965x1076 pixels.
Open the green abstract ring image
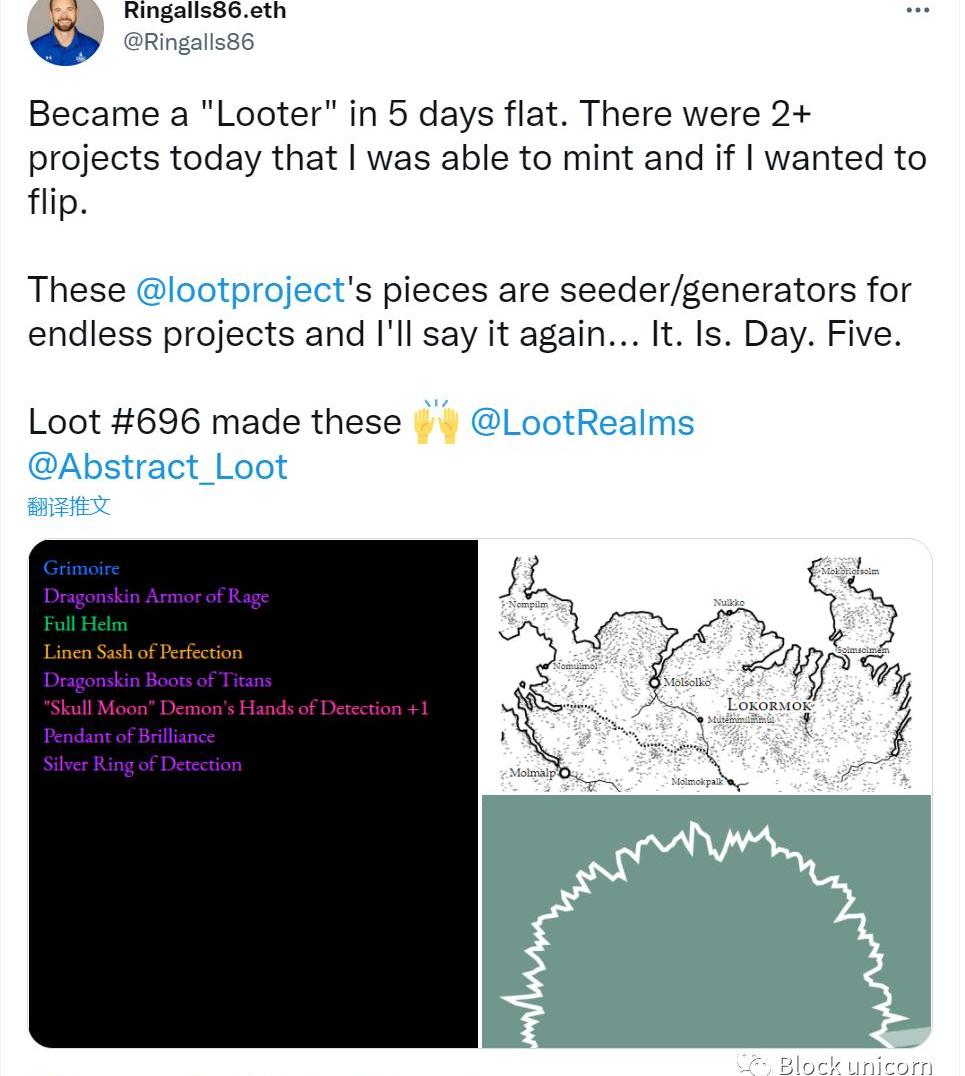pos(706,920)
